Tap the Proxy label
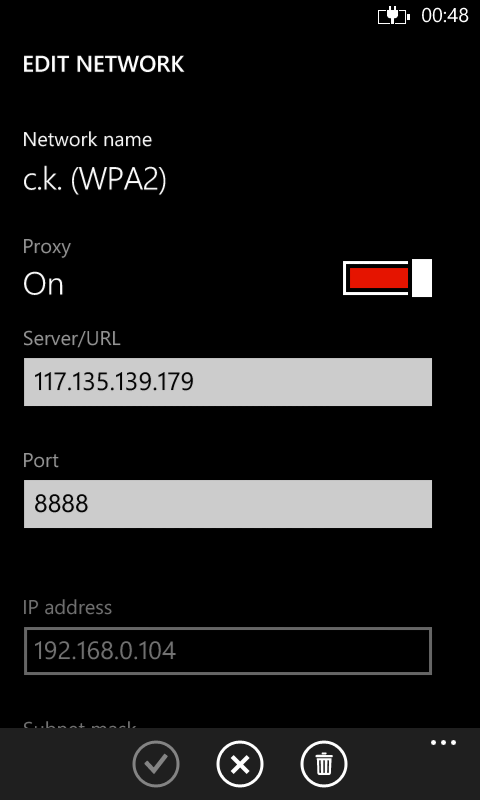This screenshot has width=480, height=800. pyautogui.click(x=47, y=247)
